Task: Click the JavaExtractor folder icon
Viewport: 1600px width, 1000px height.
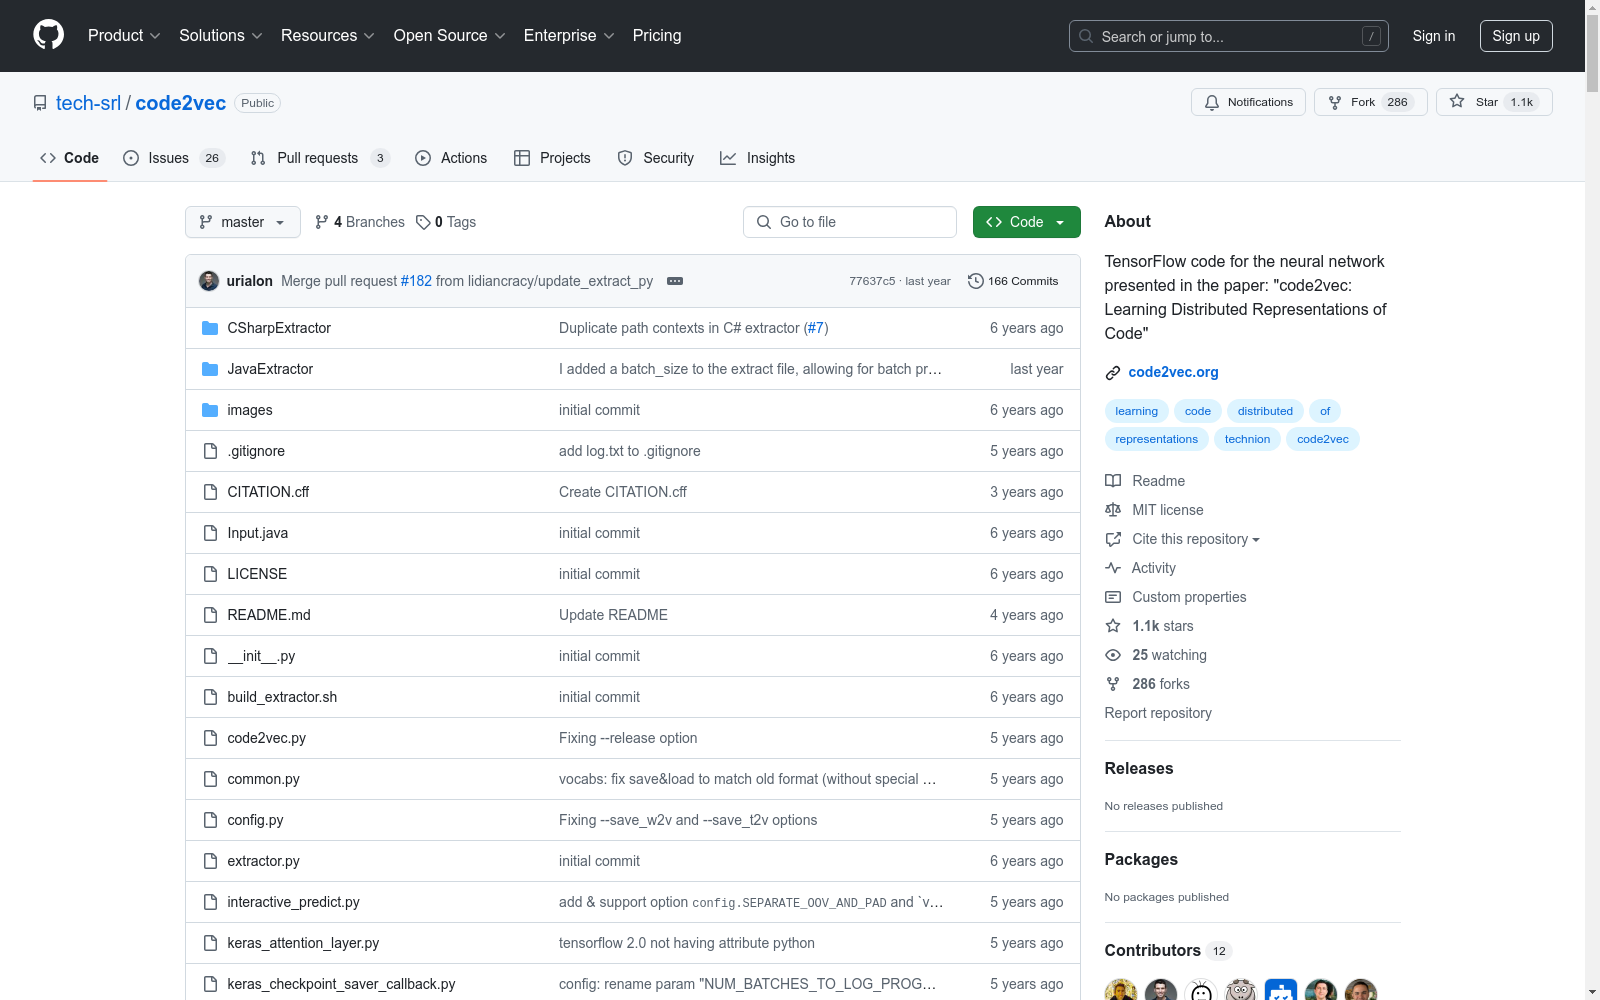Action: point(210,369)
